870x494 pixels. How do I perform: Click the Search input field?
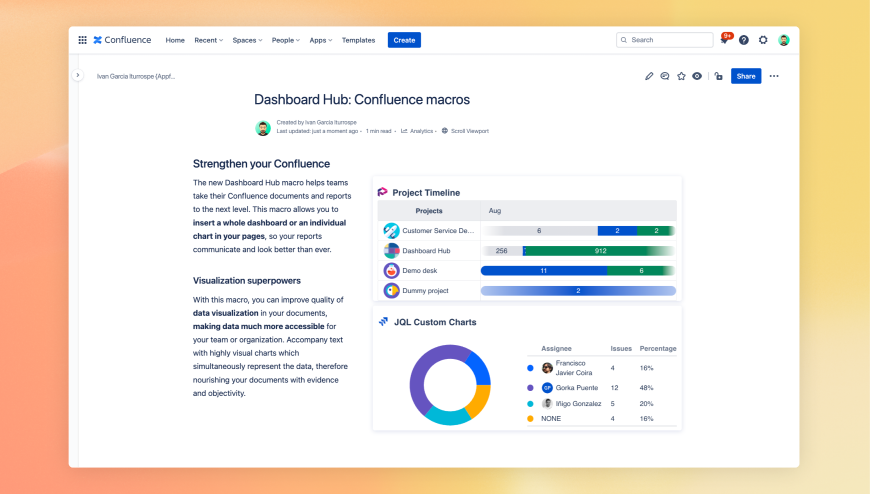point(665,40)
